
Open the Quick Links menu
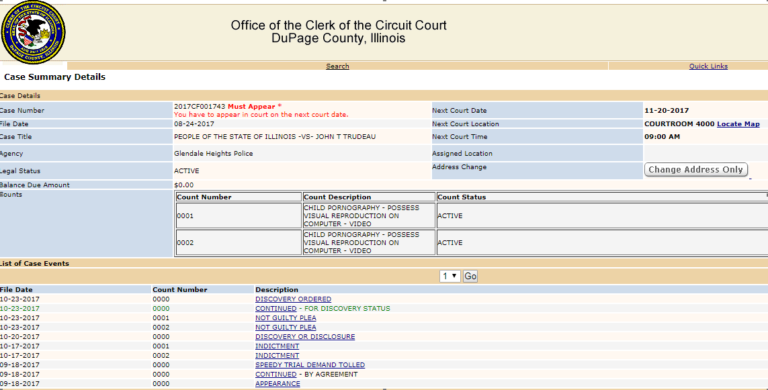[708, 66]
